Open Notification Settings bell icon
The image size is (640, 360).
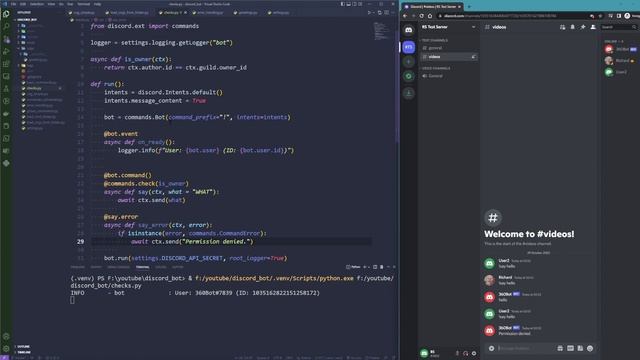(x=573, y=27)
